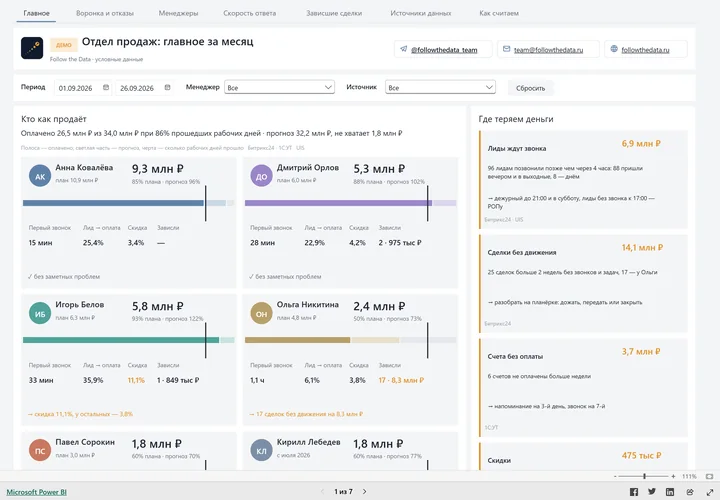Open the Сделки без движения card

point(583,284)
